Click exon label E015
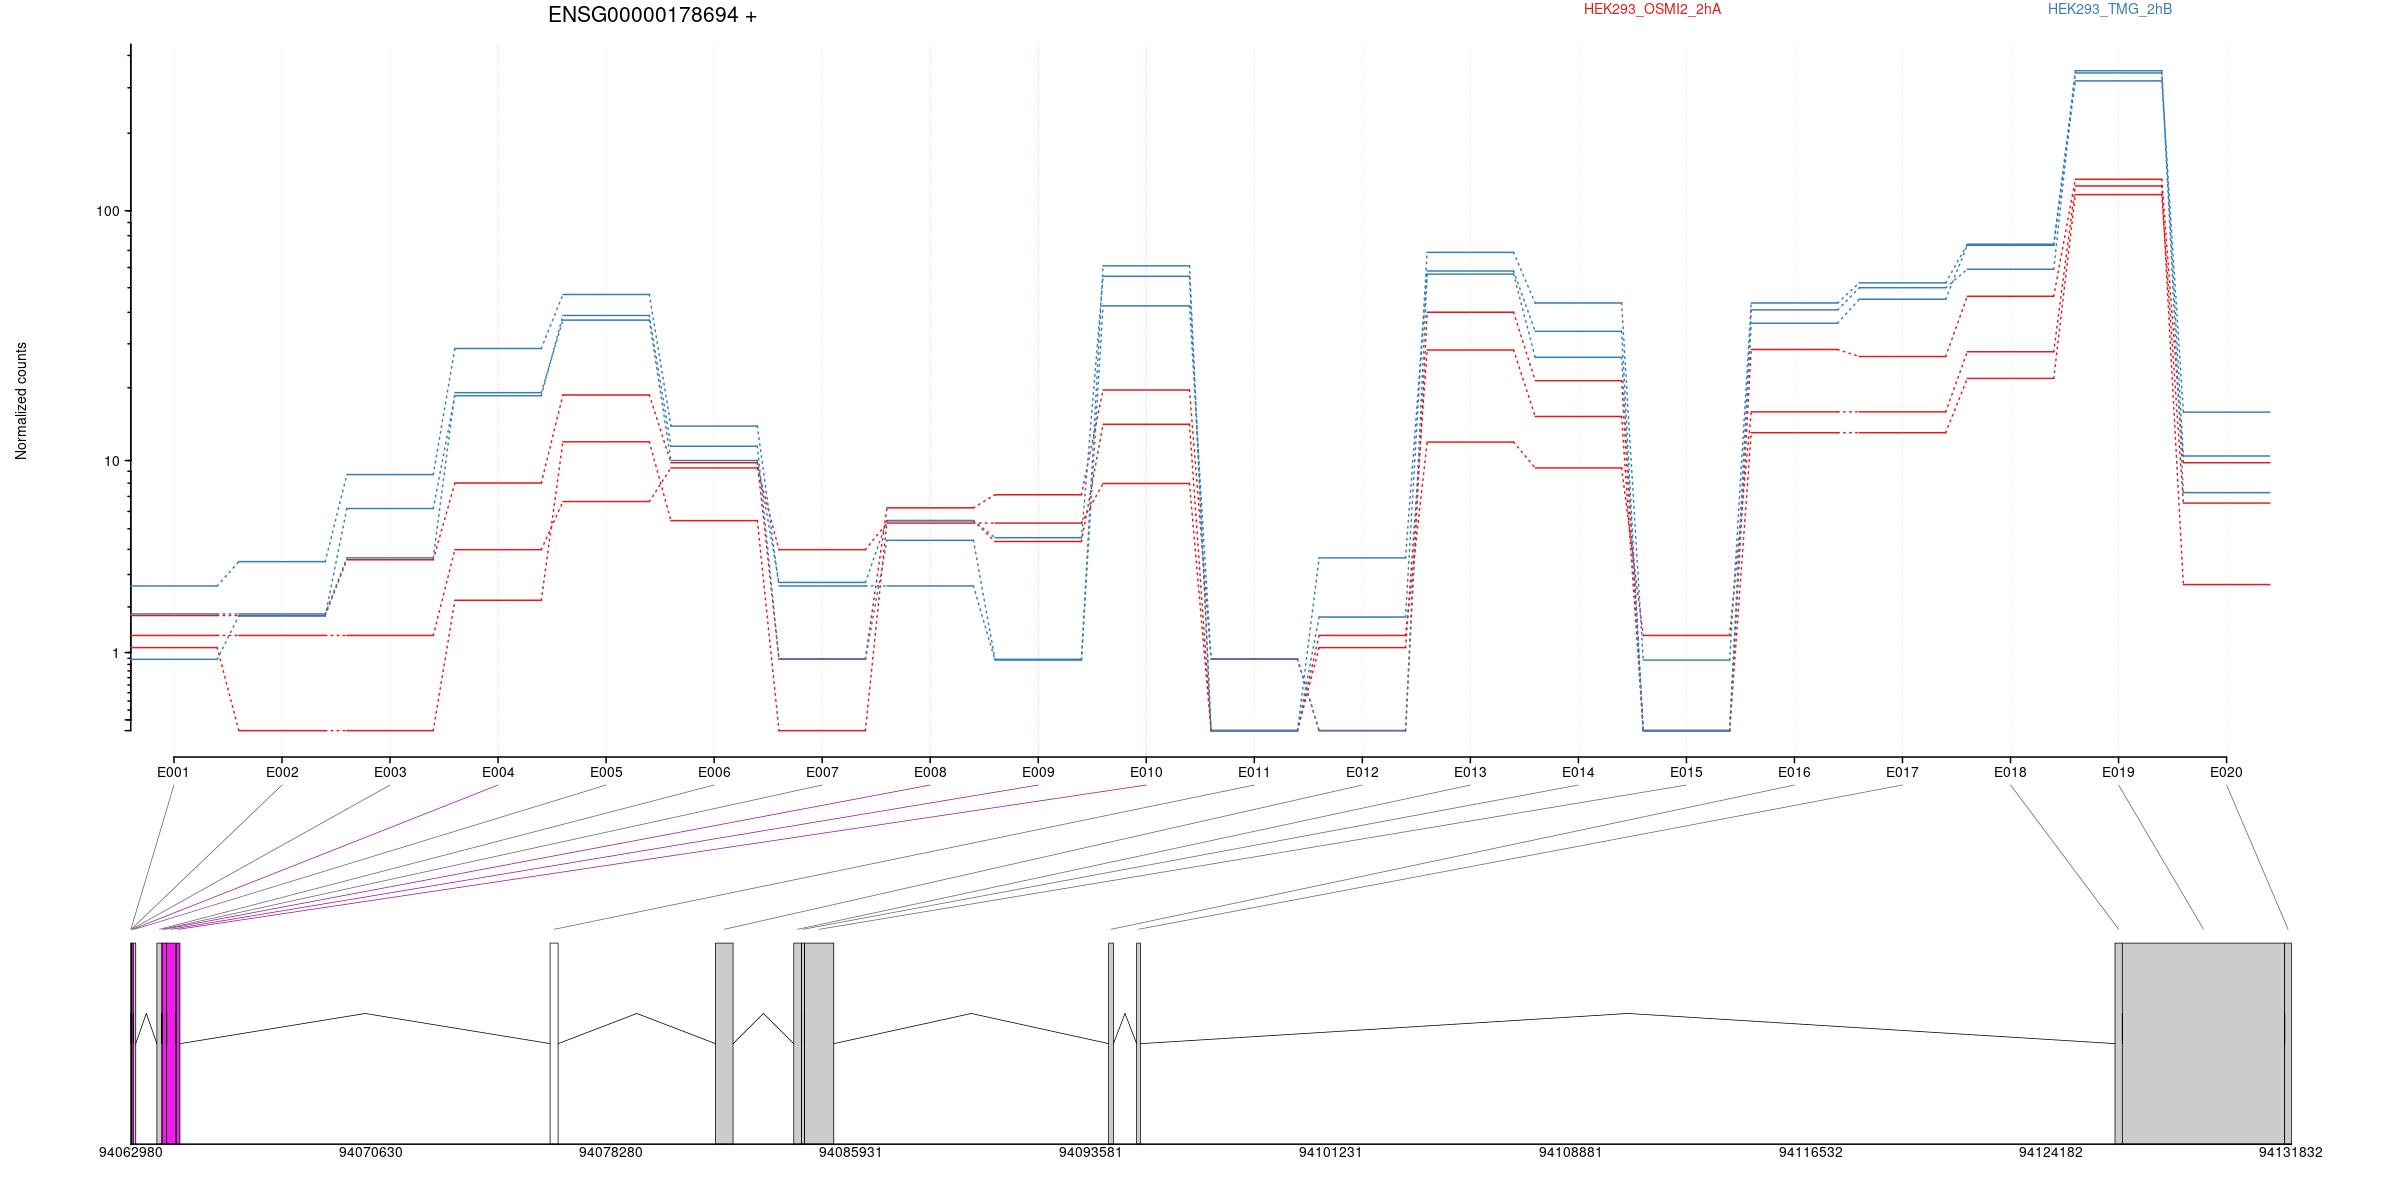The width and height of the screenshot is (2400, 1200). point(1686,772)
